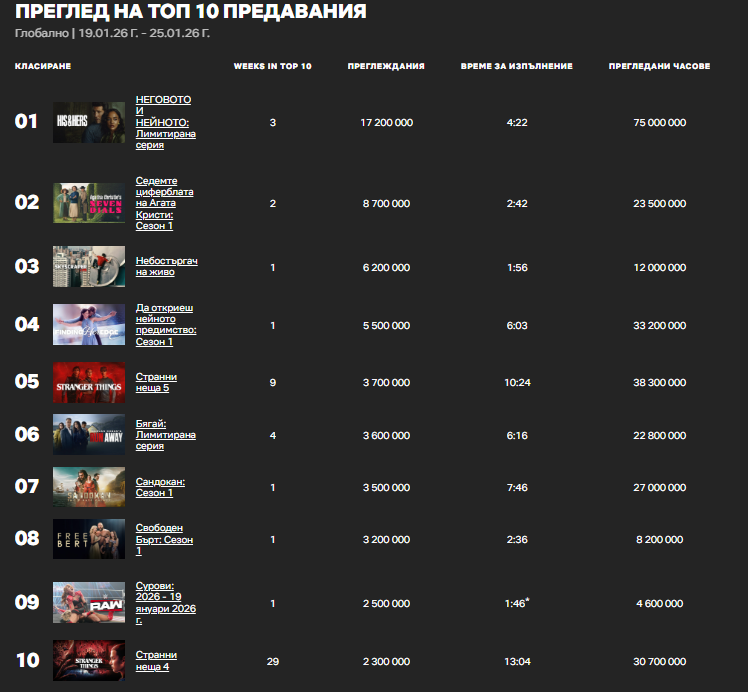
Task: Select the rank 04 figure skating thumbnail
Action: pos(89,325)
